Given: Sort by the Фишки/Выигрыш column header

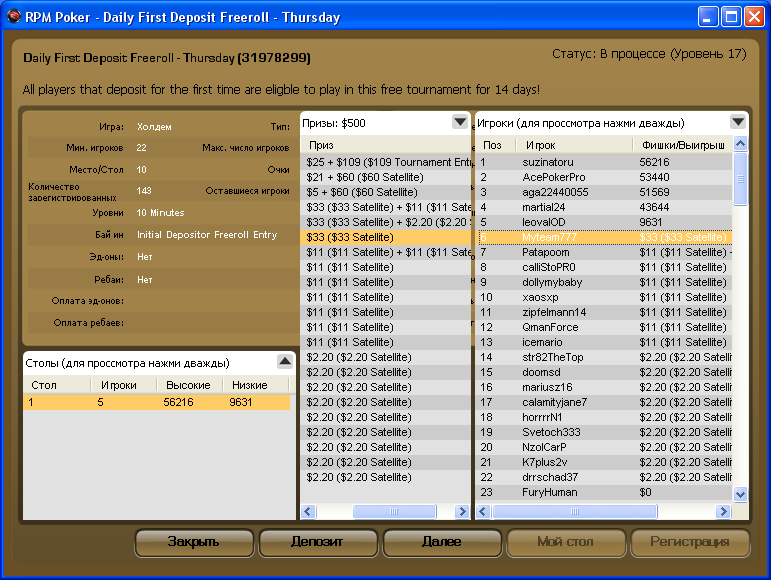Looking at the screenshot, I should [x=682, y=145].
